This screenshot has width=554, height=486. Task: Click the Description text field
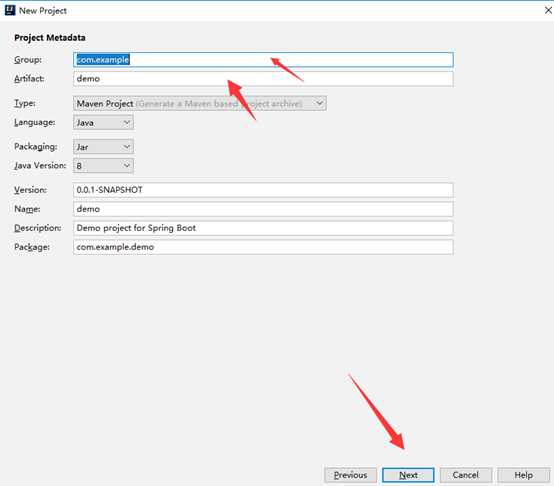tap(263, 228)
